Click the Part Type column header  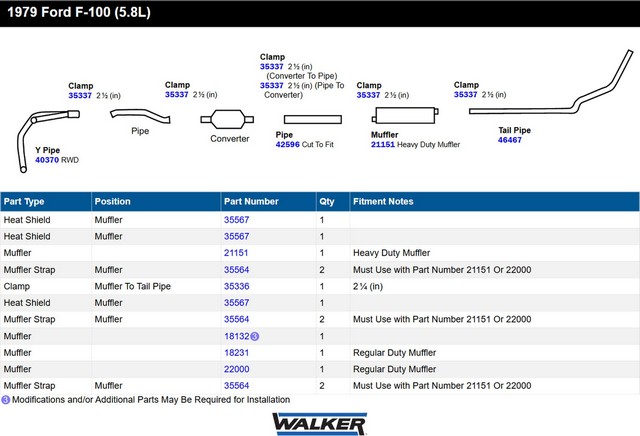pos(46,202)
